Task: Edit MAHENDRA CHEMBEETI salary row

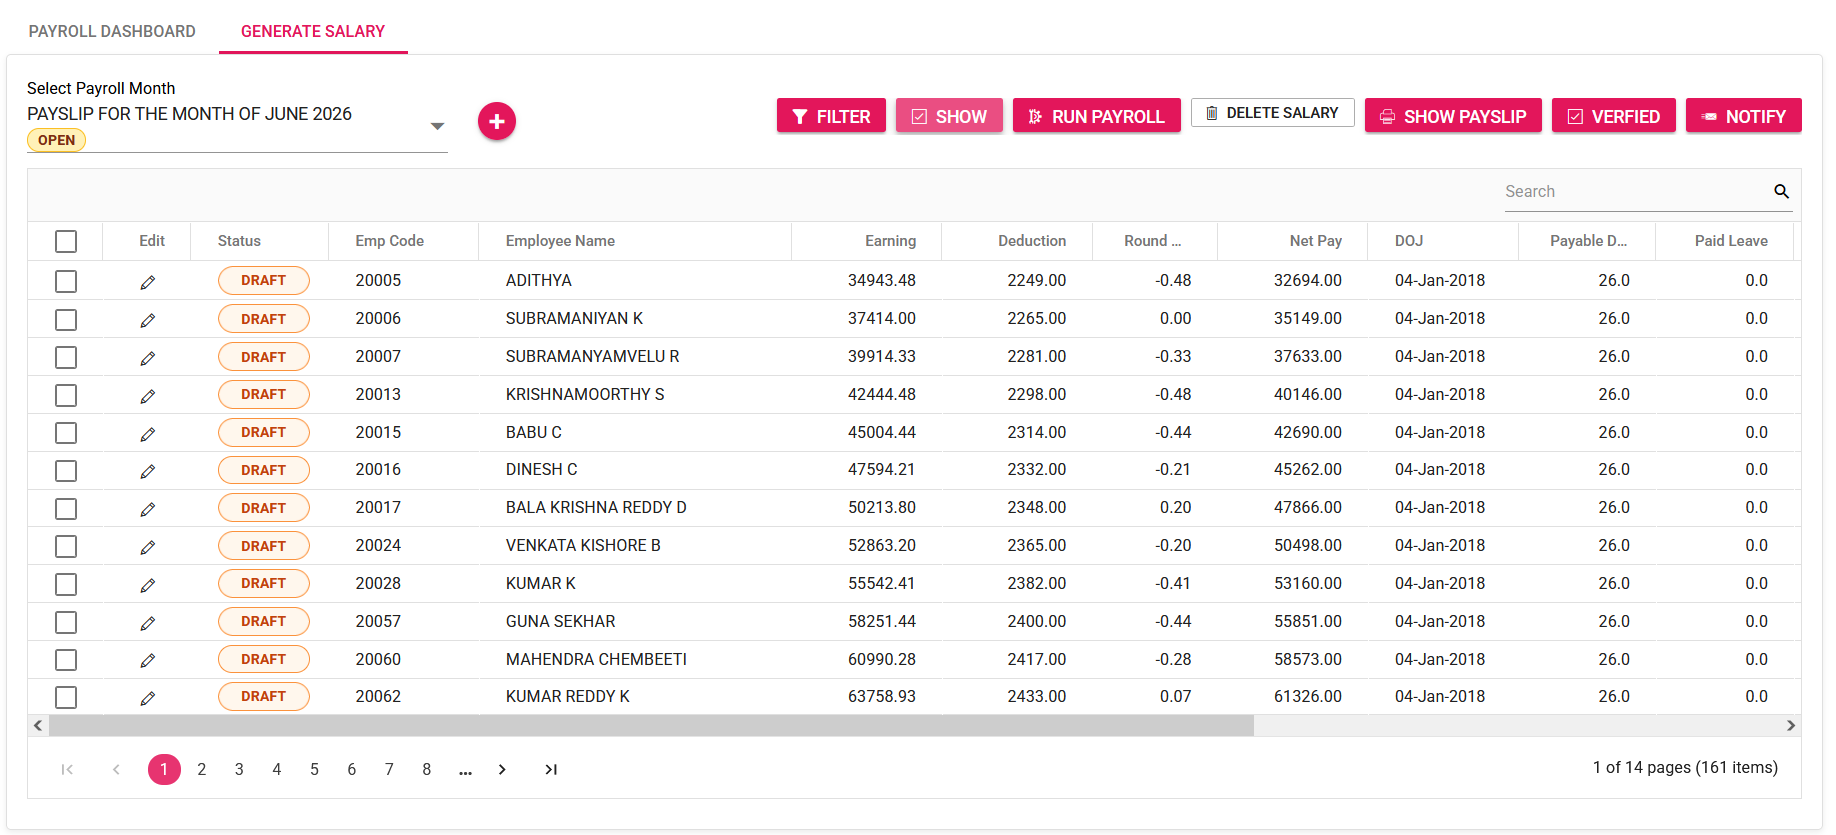Action: point(148,660)
